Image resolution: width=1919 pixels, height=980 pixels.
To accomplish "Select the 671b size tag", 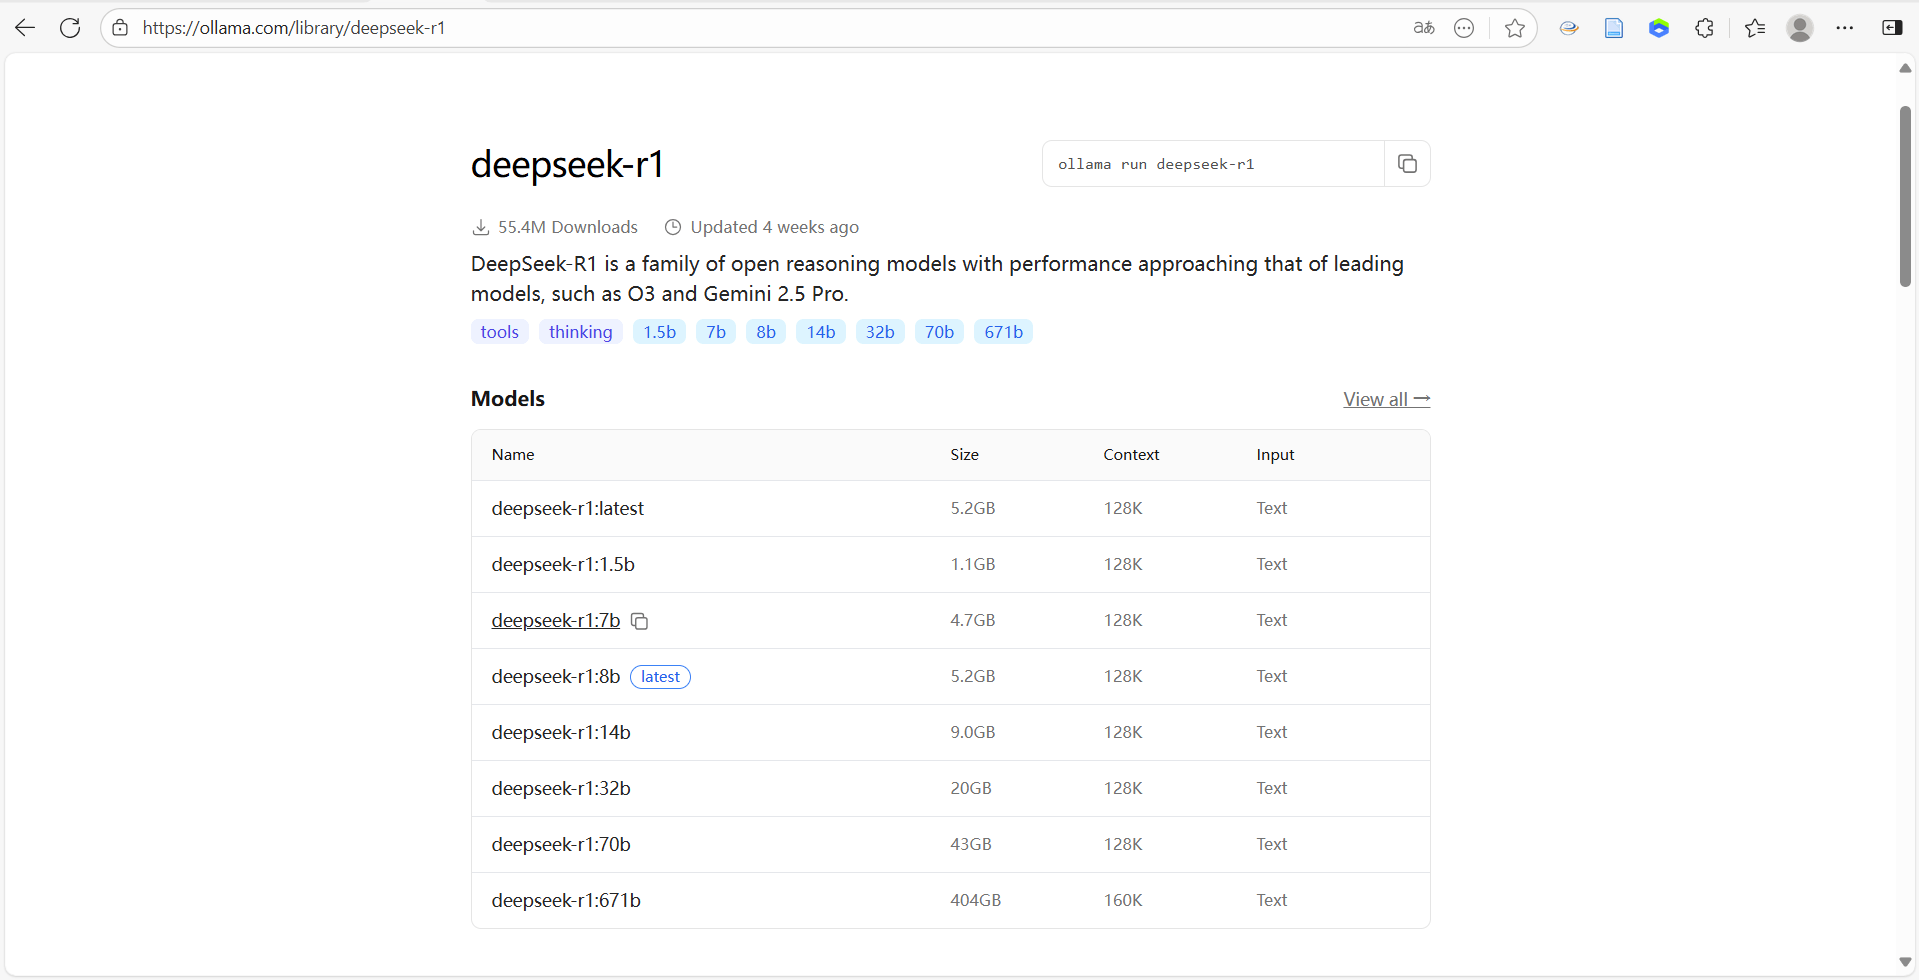I will pyautogui.click(x=1003, y=332).
